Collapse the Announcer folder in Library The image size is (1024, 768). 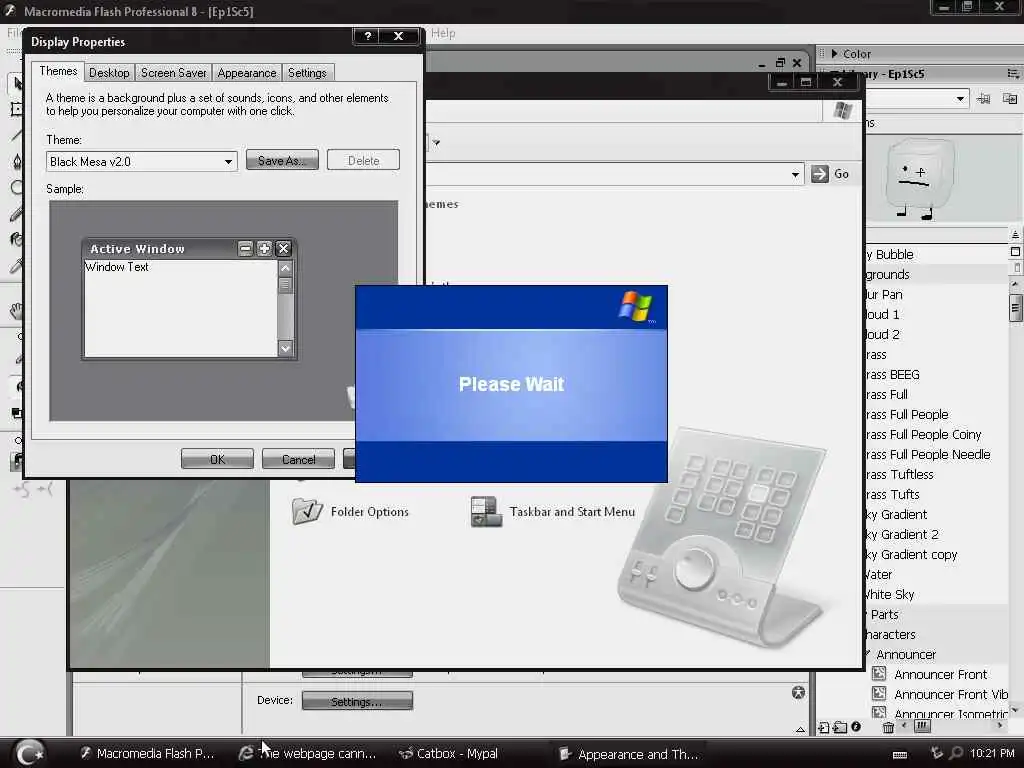tap(867, 654)
